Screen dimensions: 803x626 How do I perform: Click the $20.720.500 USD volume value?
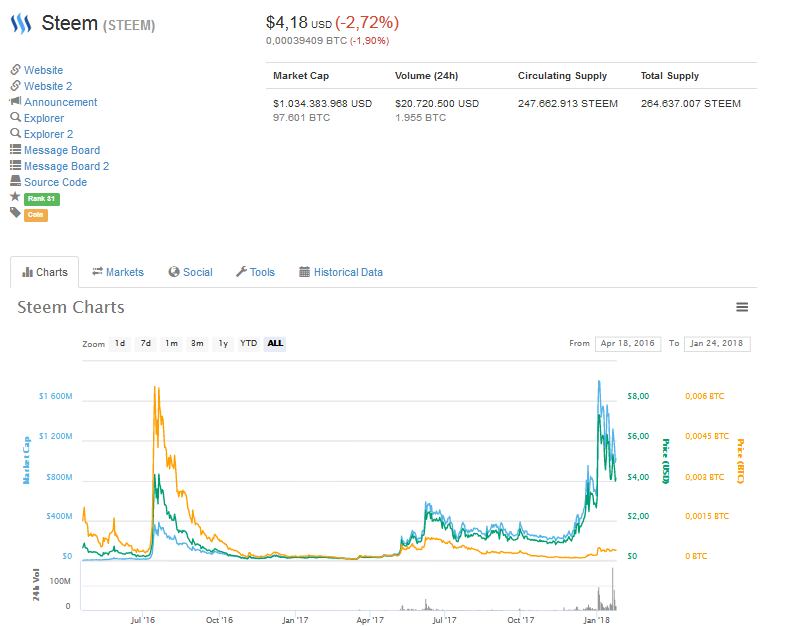437,103
